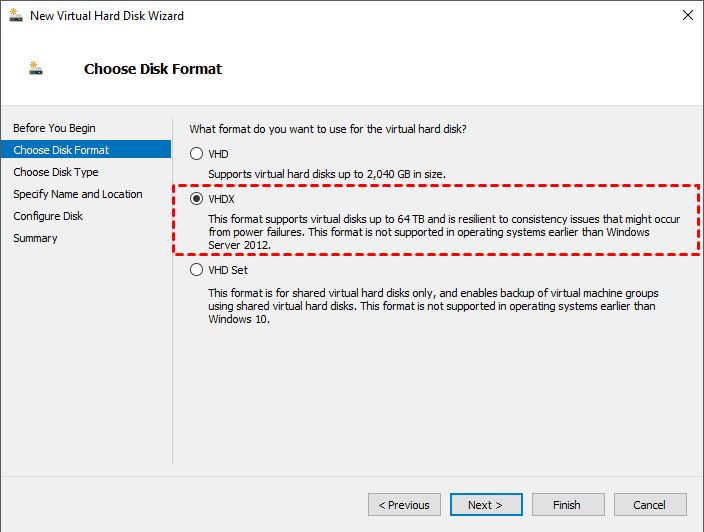Cancel the virtual hard disk wizard
The image size is (704, 532).
[x=650, y=505]
